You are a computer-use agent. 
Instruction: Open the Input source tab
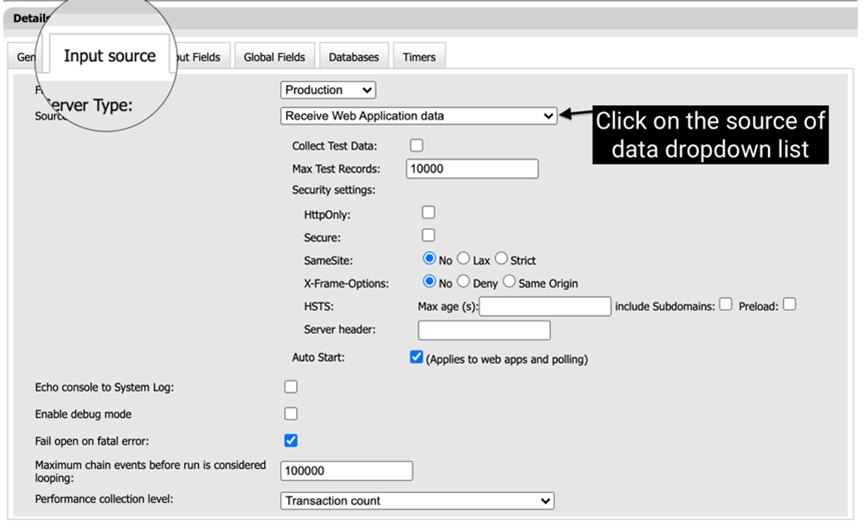[109, 56]
